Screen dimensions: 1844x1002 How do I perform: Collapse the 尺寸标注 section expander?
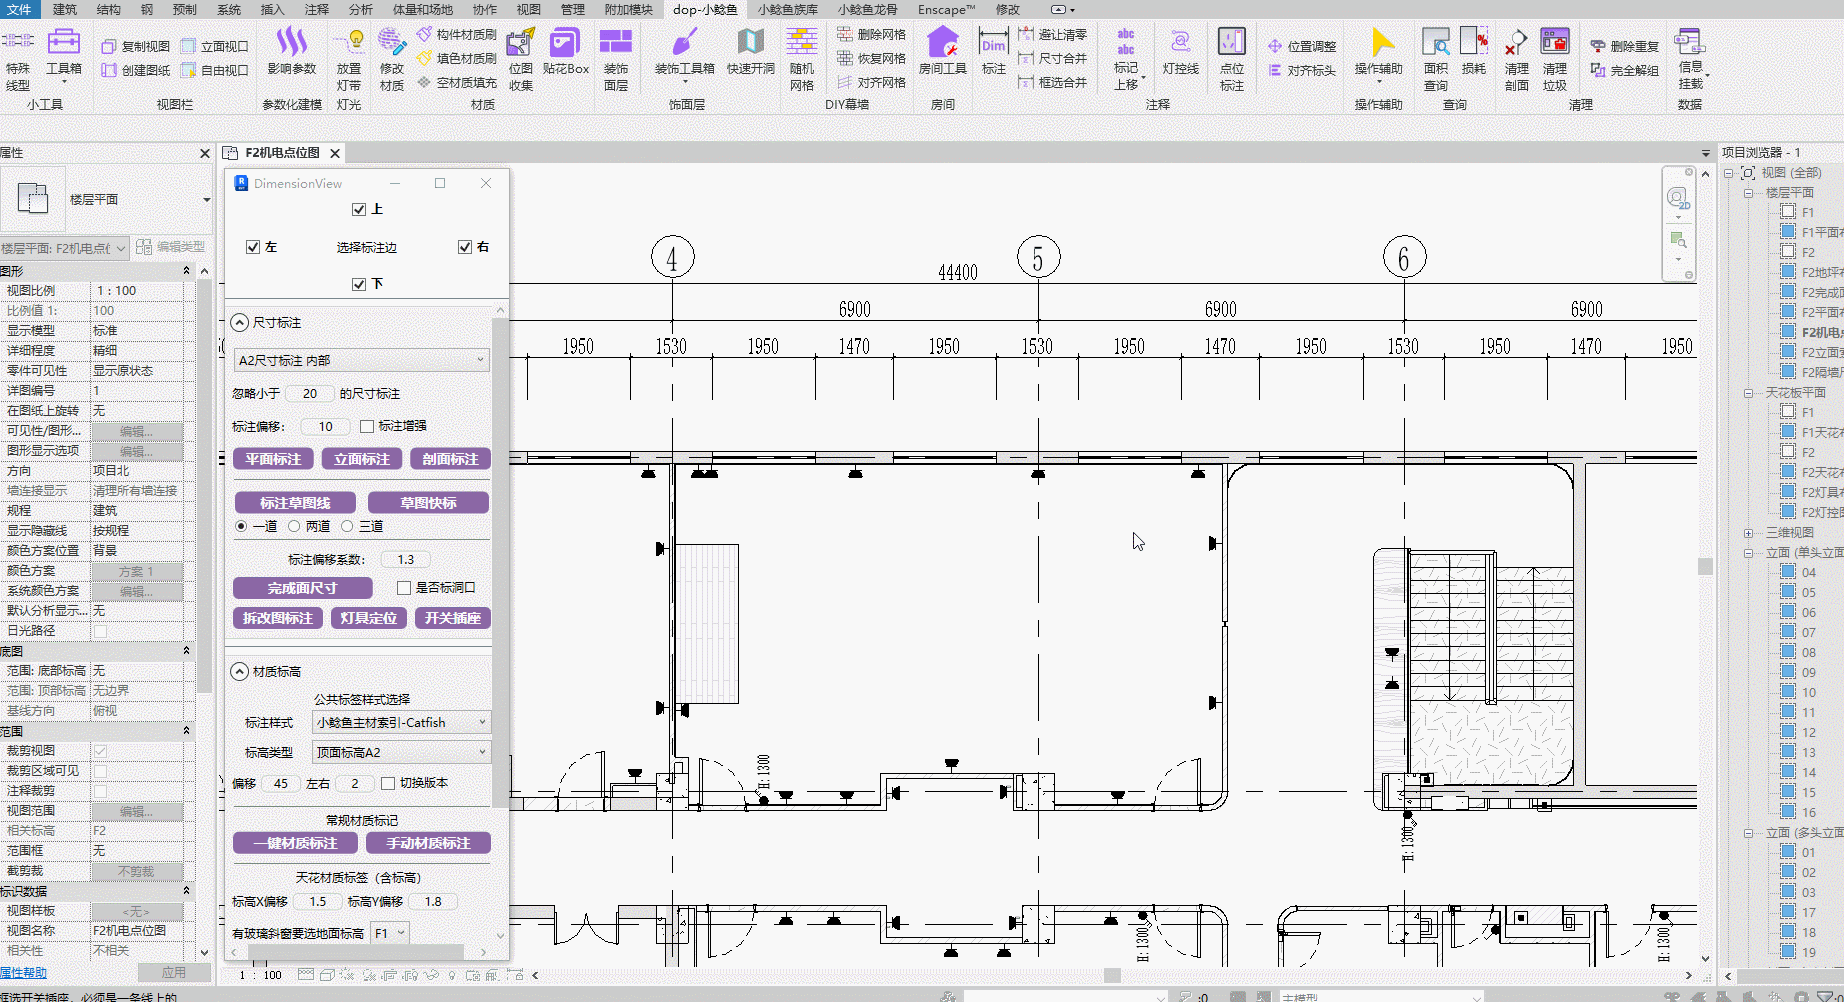click(x=240, y=322)
